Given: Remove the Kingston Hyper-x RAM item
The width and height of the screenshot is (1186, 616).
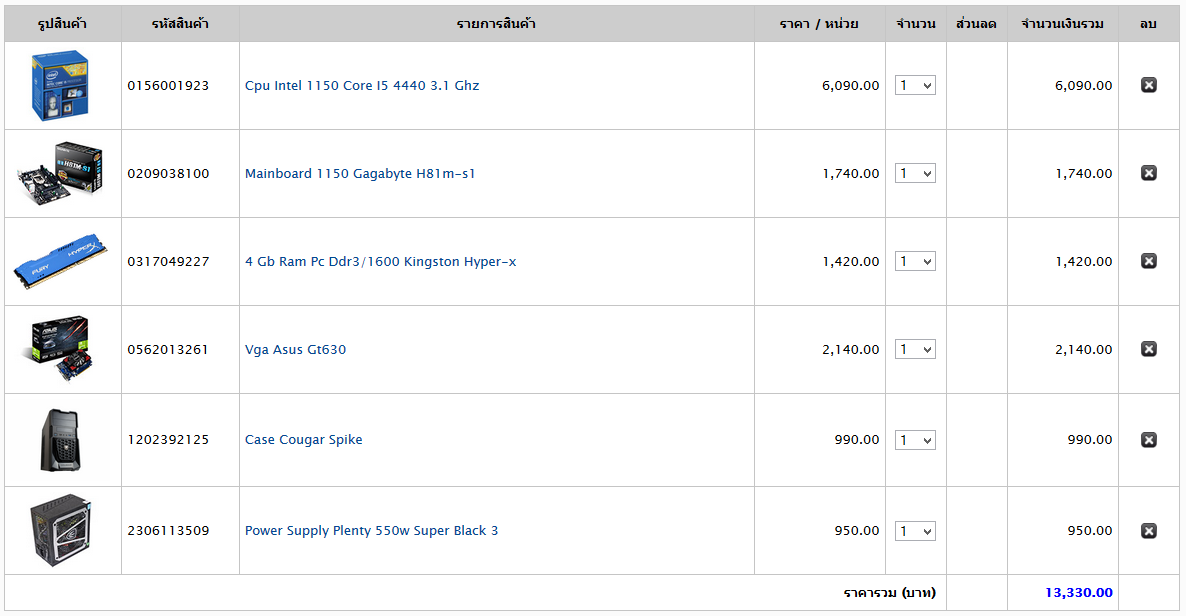Looking at the screenshot, I should pos(1149,261).
